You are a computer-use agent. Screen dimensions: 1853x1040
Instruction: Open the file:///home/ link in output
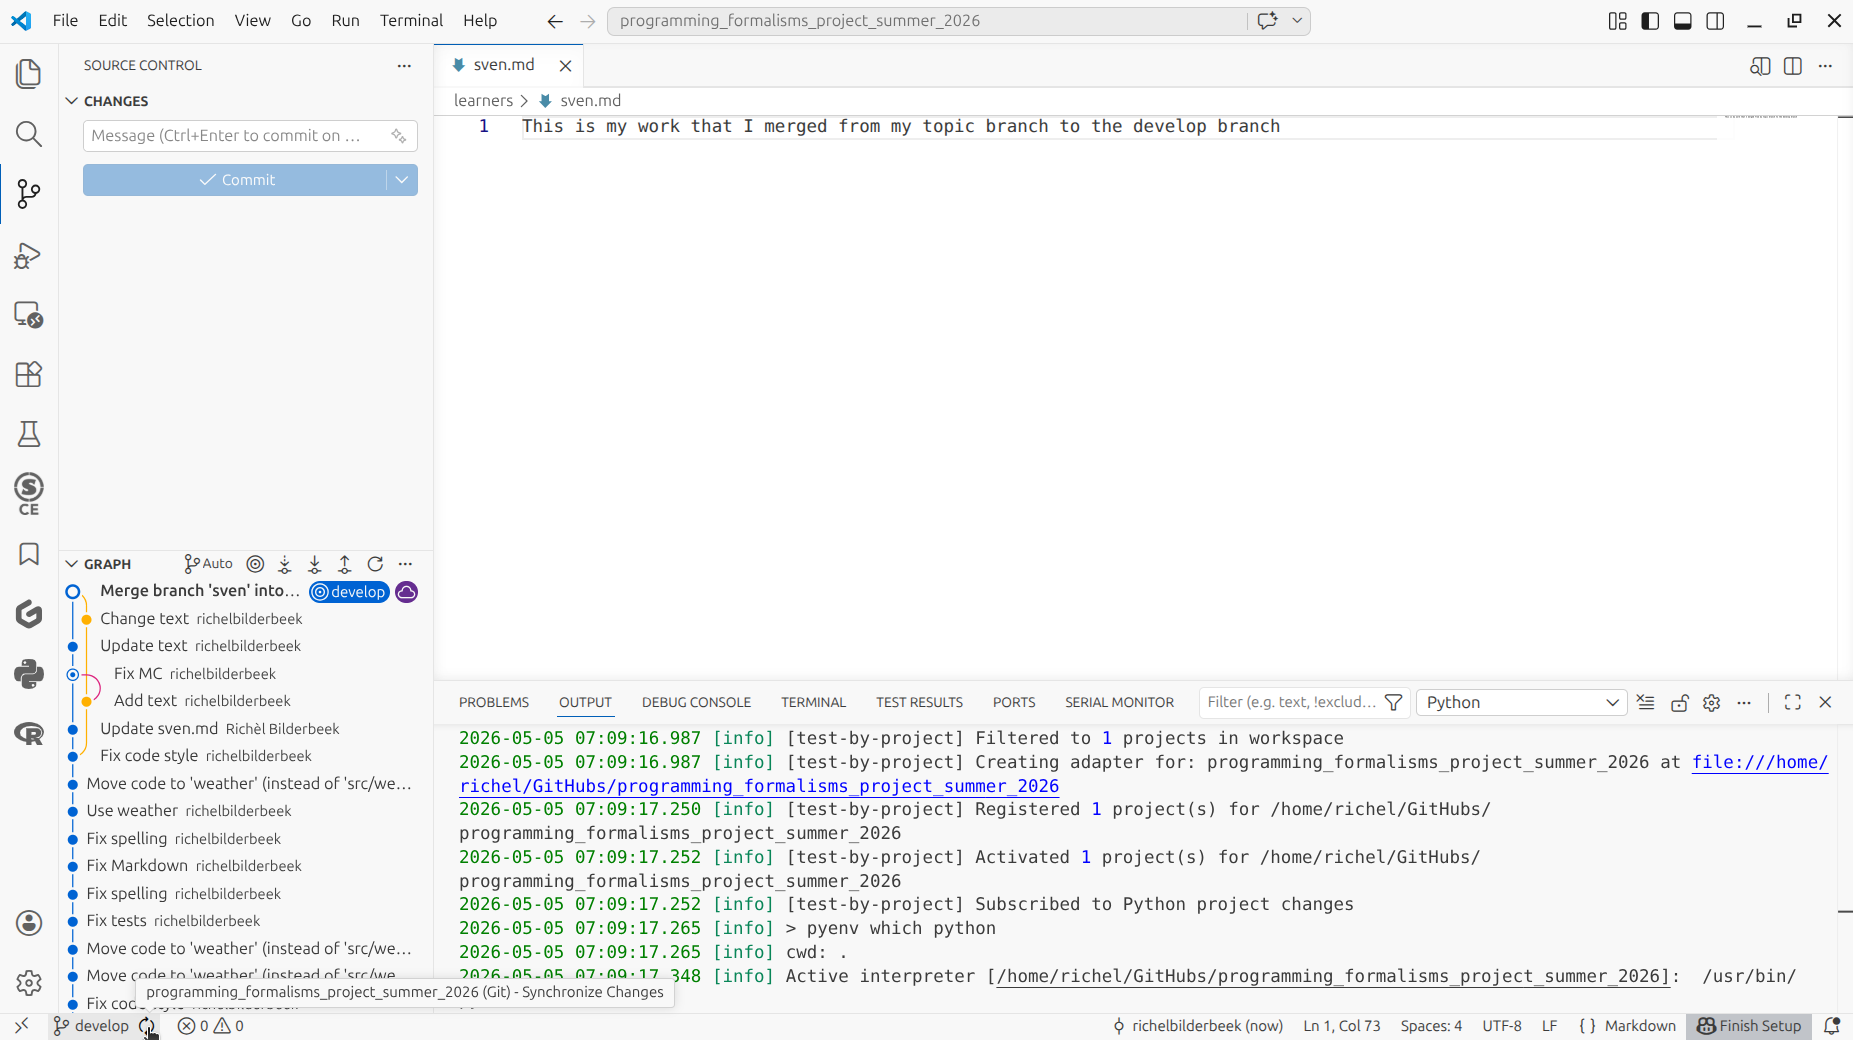pyautogui.click(x=1759, y=762)
